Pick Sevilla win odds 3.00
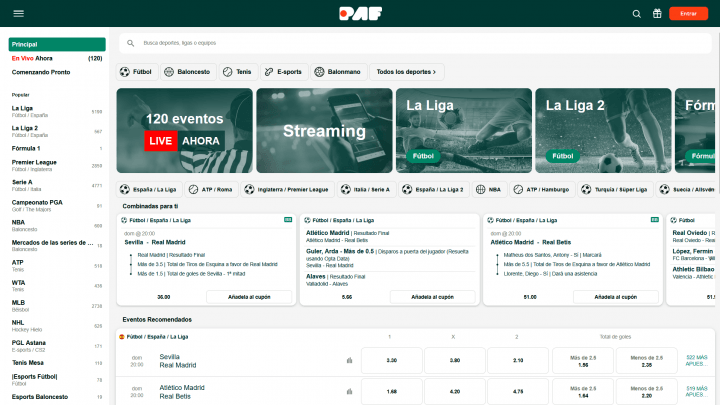This screenshot has height=405, width=720. point(392,360)
